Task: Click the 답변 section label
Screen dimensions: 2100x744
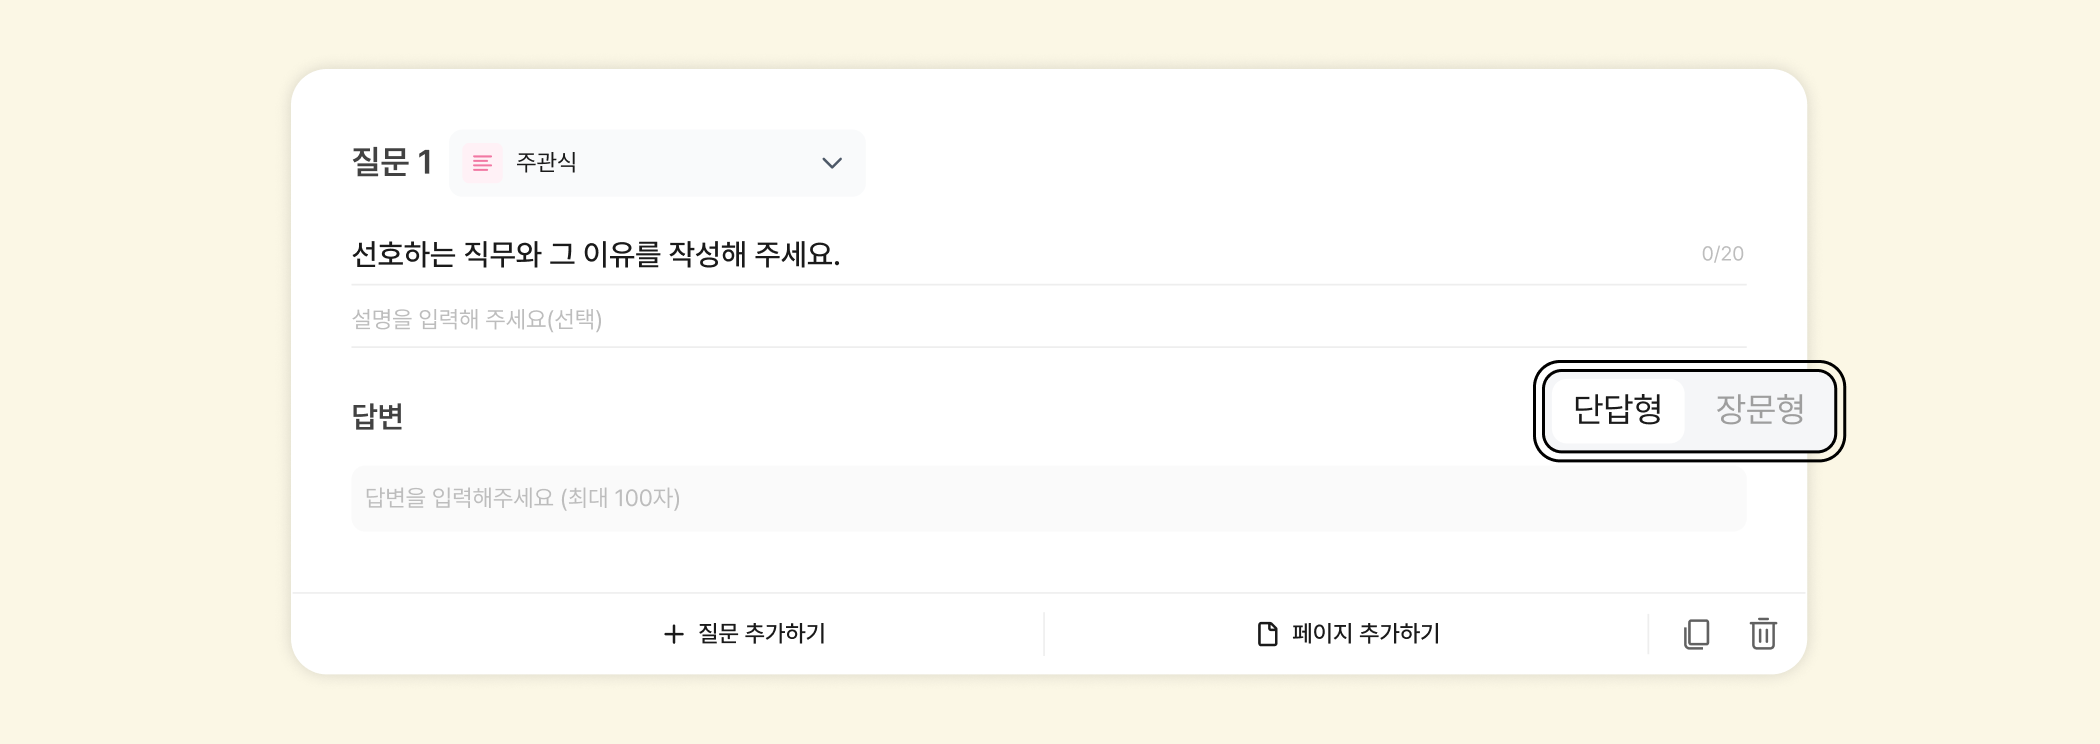Action: [x=377, y=416]
